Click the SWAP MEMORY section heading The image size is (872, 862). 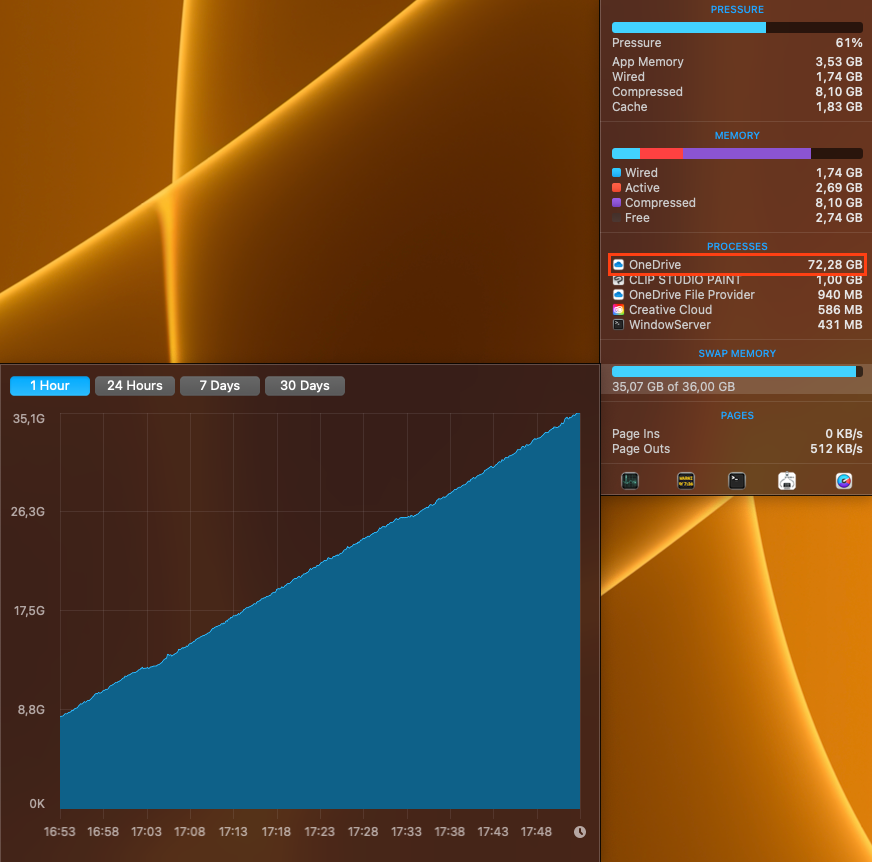coord(737,354)
